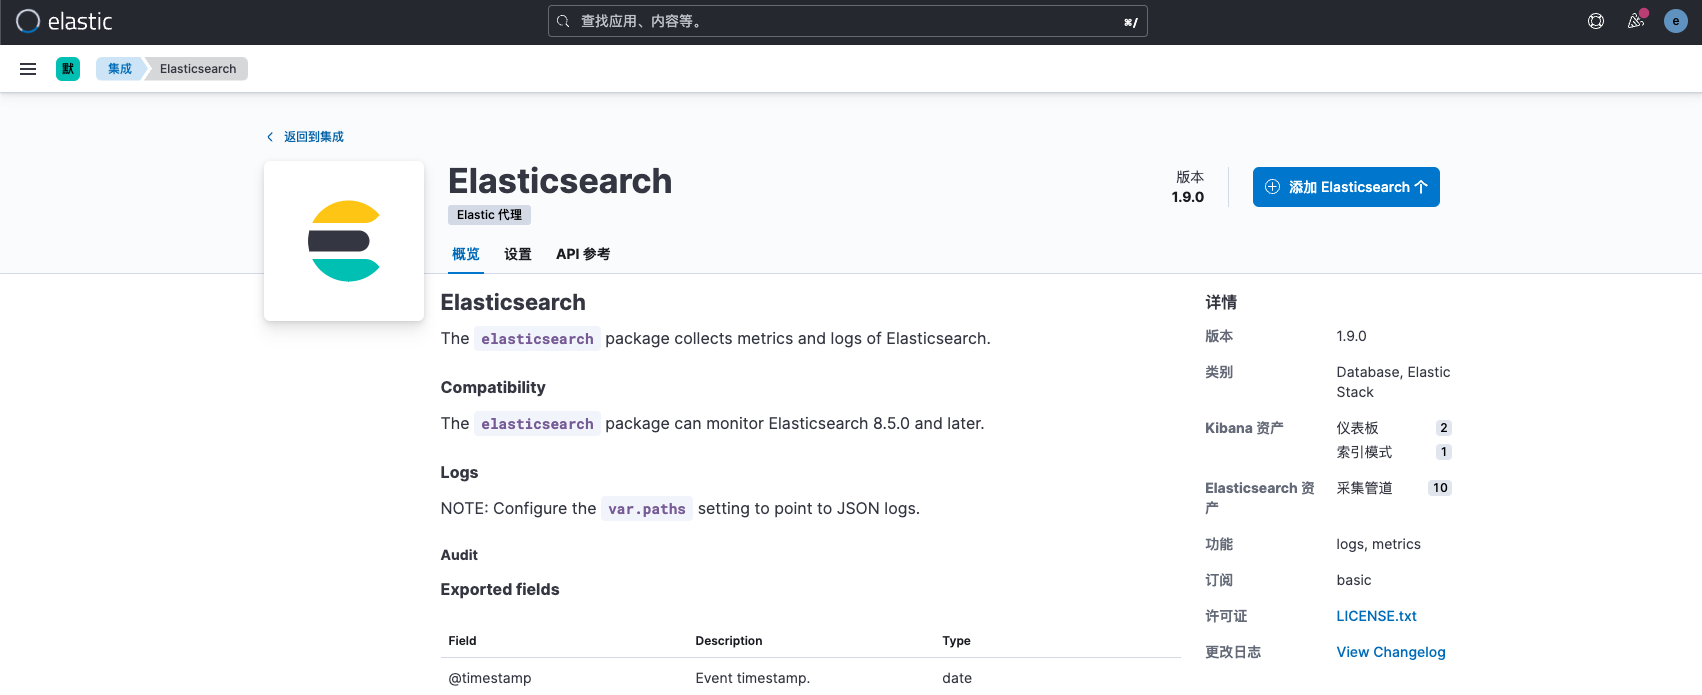Switch to the 设置 tab
Screen dimensions: 1702x695
518,254
